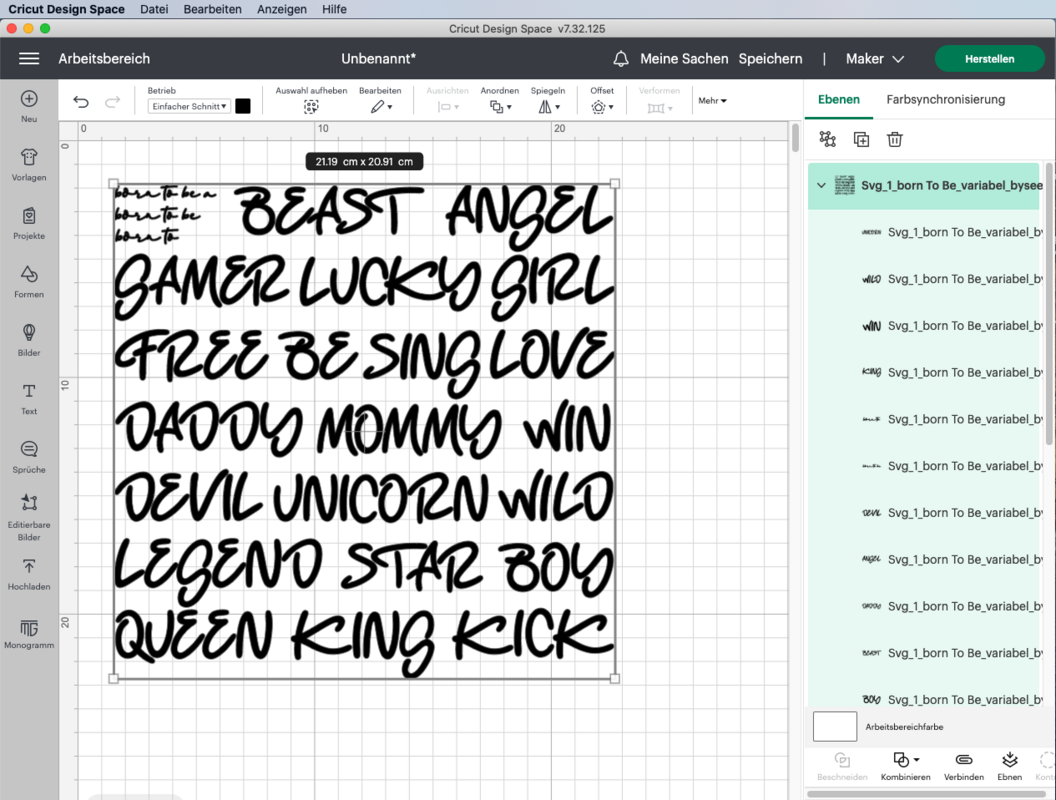The width and height of the screenshot is (1056, 800).
Task: Add text with the Text tool
Action: point(29,398)
